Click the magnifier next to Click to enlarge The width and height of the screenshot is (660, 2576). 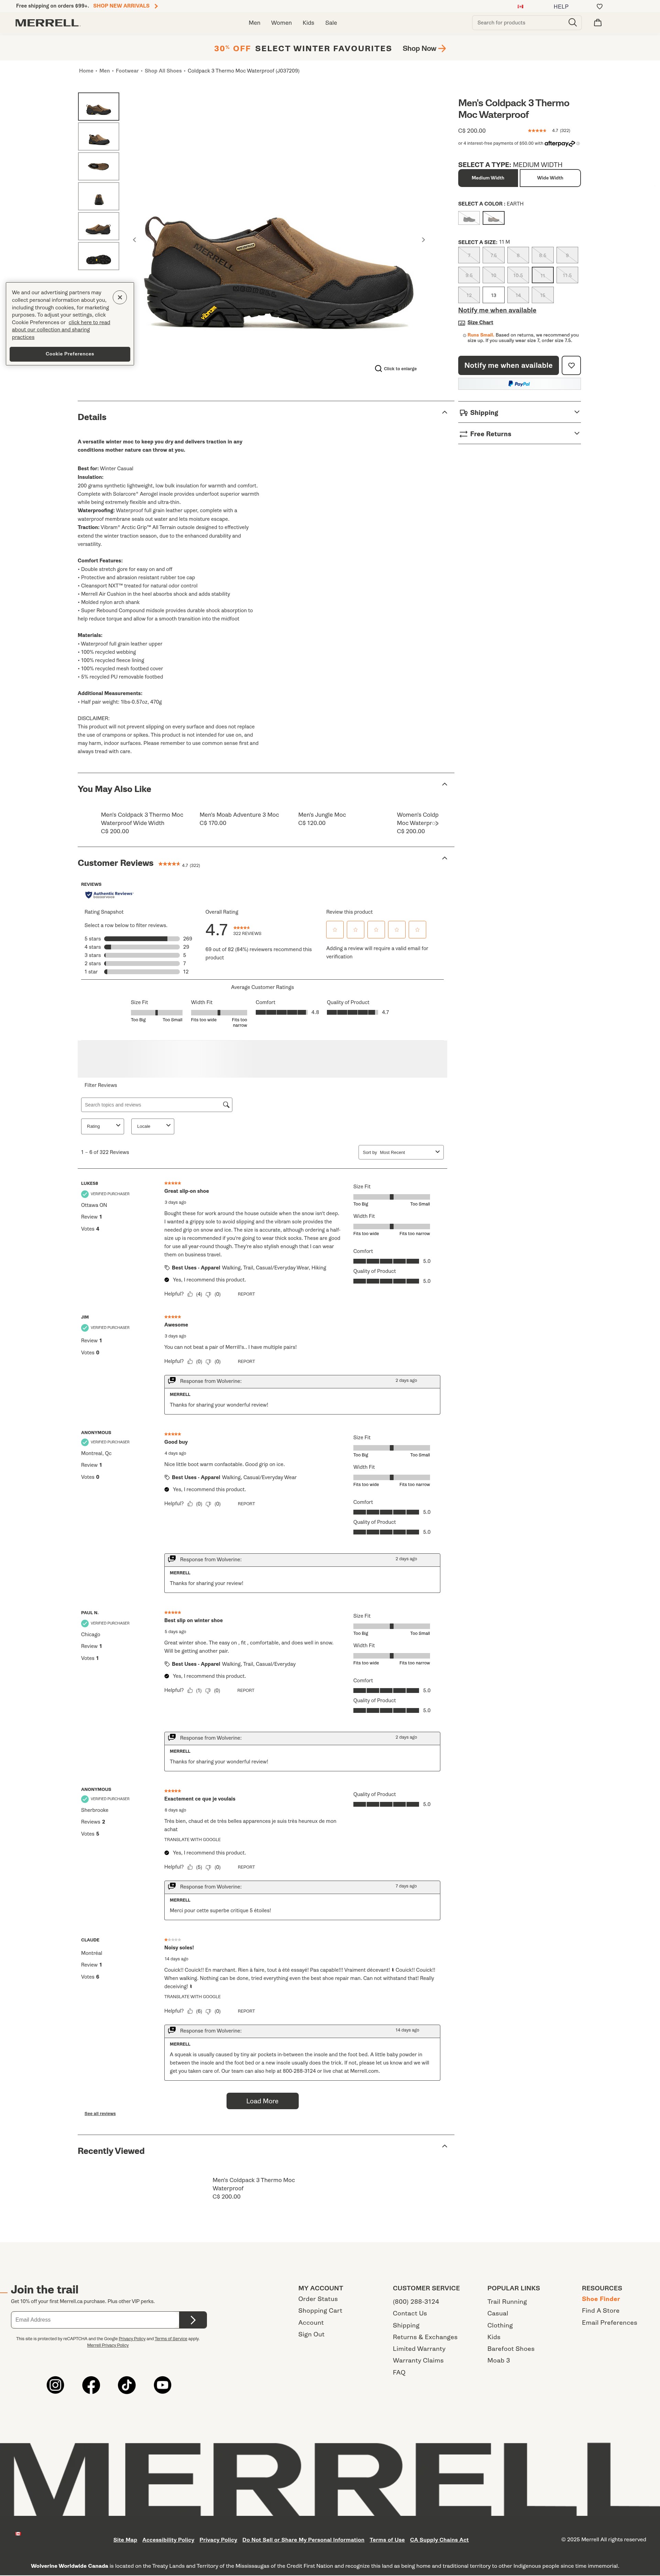coord(378,368)
